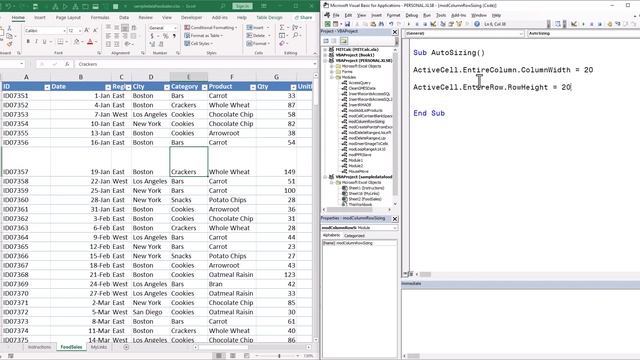Click Reset stop icon in VBA toolbar
Image resolution: width=640 pixels, height=360 pixels.
[x=425, y=24]
